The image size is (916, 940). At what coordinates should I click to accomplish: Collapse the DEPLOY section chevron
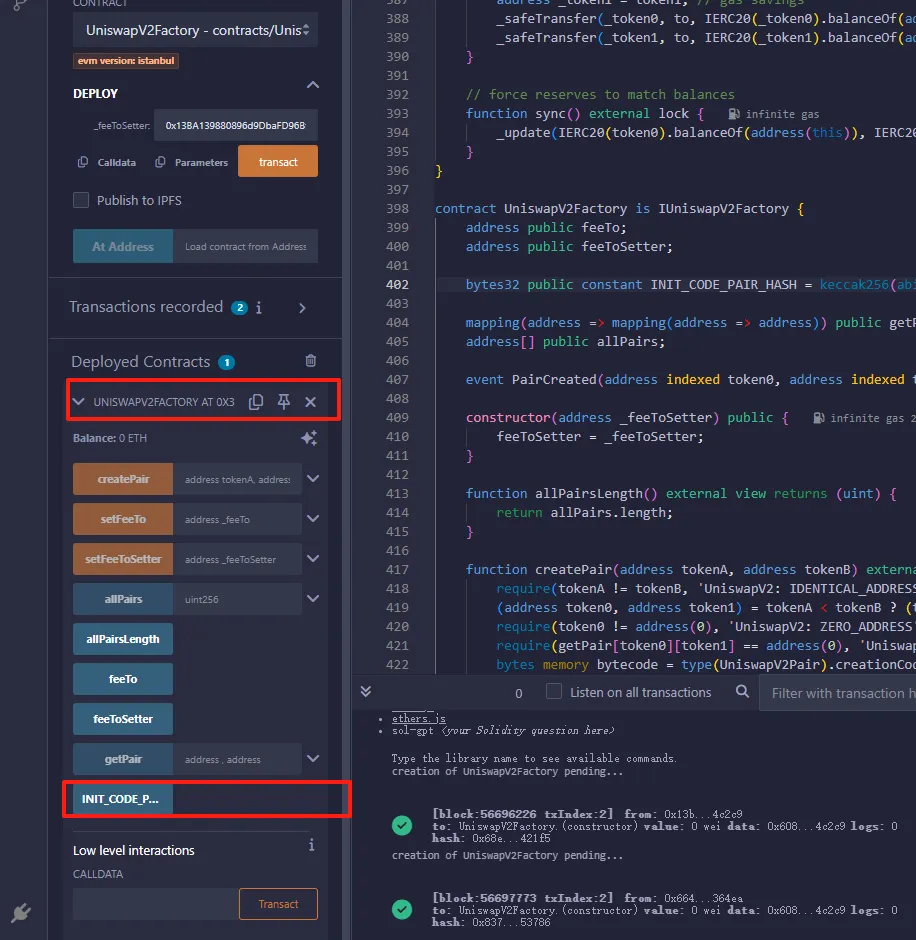[312, 86]
